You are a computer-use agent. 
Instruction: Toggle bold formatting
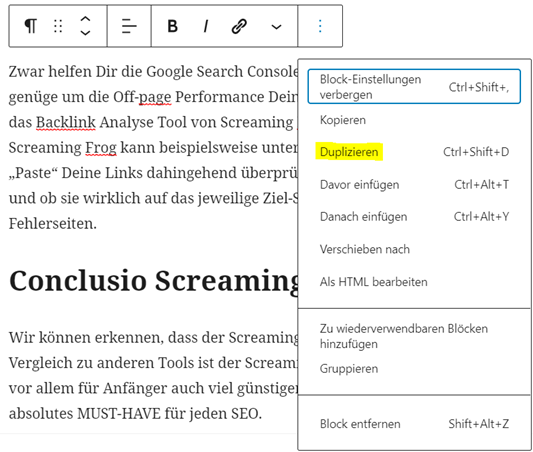coord(173,26)
